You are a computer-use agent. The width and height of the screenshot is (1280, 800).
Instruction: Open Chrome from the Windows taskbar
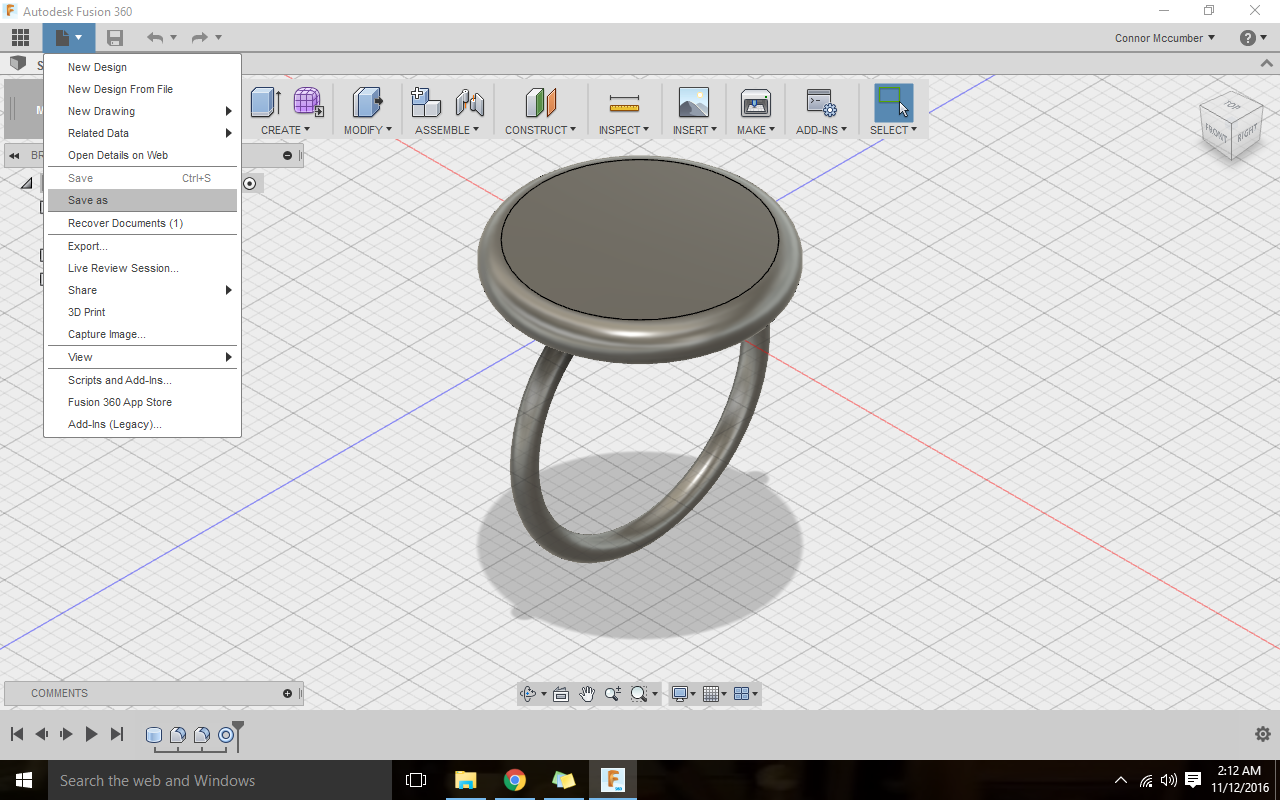(515, 780)
